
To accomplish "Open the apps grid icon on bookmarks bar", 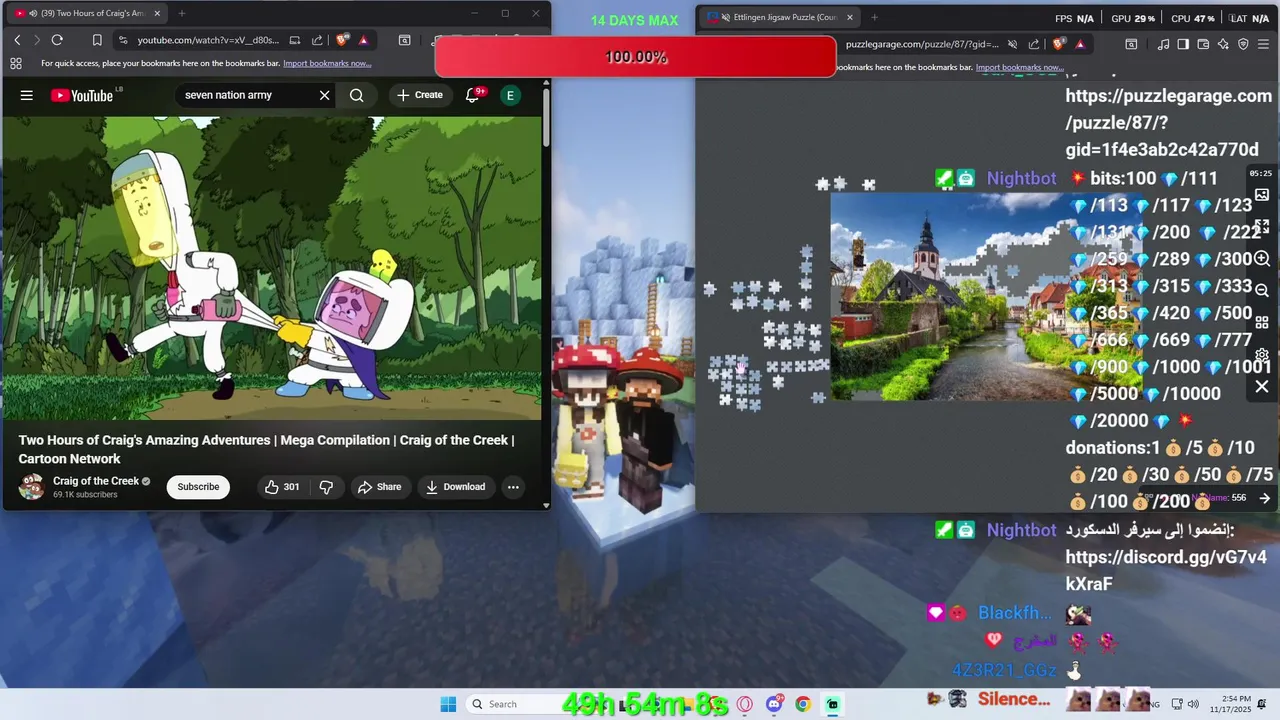I will pyautogui.click(x=16, y=63).
